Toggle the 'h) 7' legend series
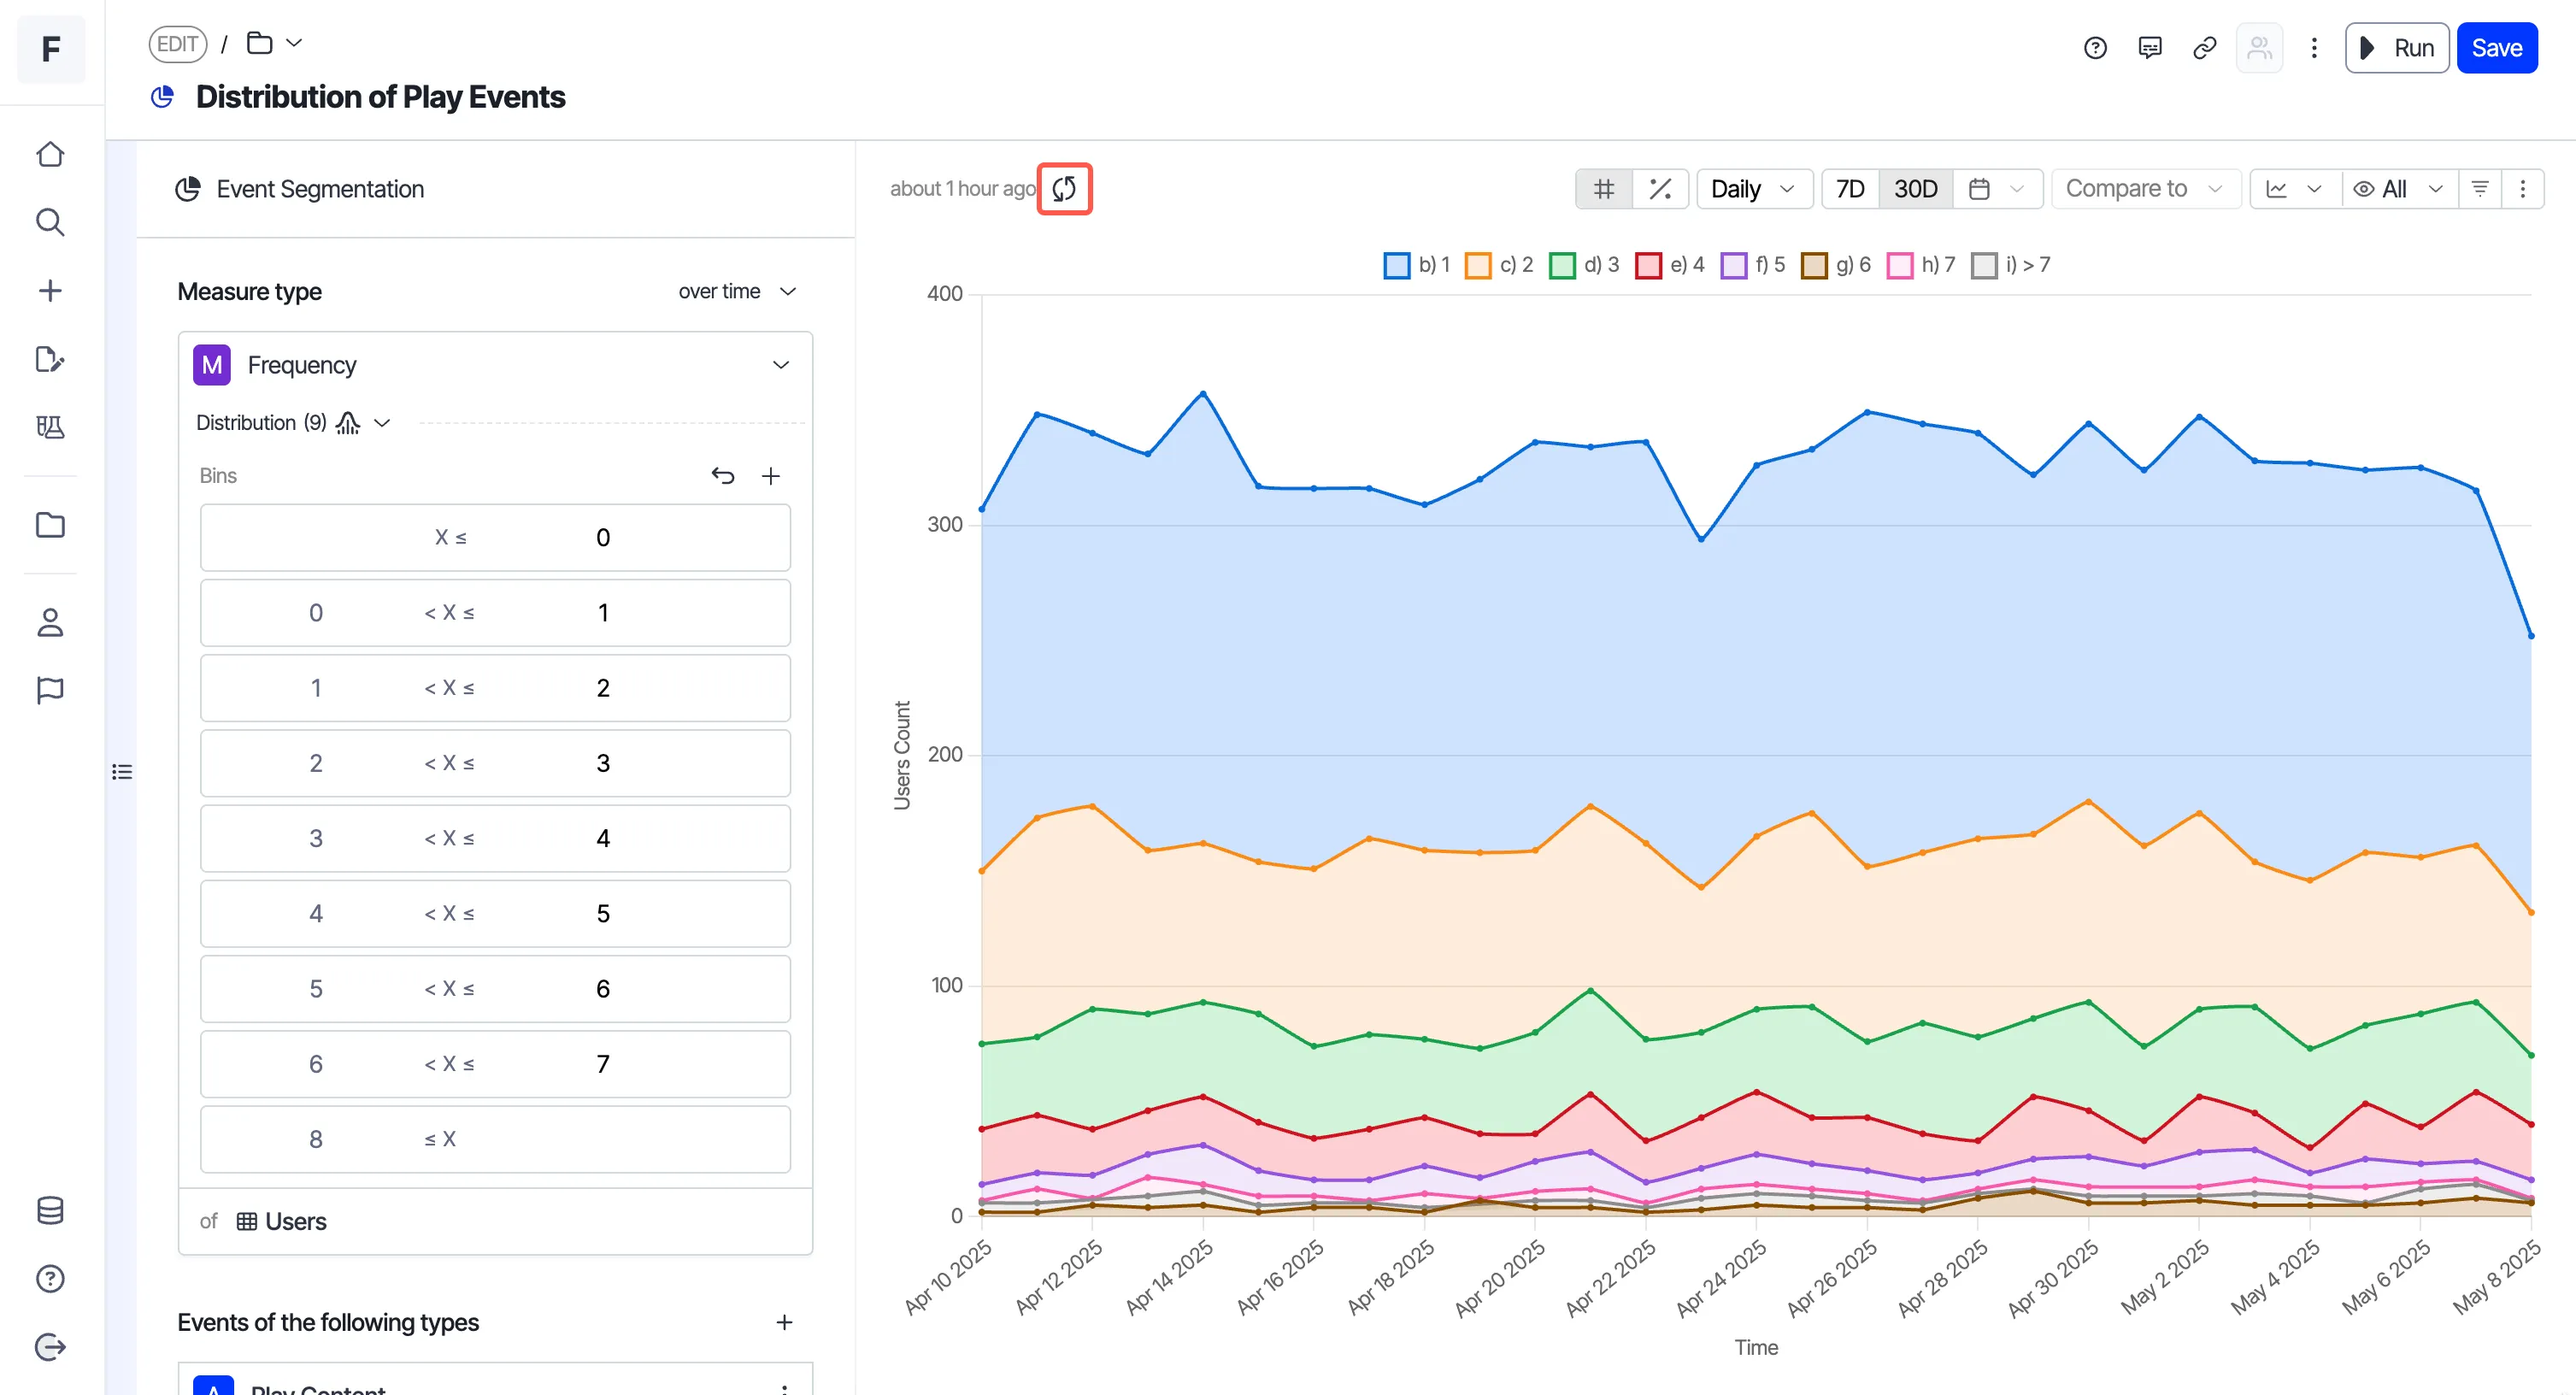The height and width of the screenshot is (1395, 2576). [1920, 265]
